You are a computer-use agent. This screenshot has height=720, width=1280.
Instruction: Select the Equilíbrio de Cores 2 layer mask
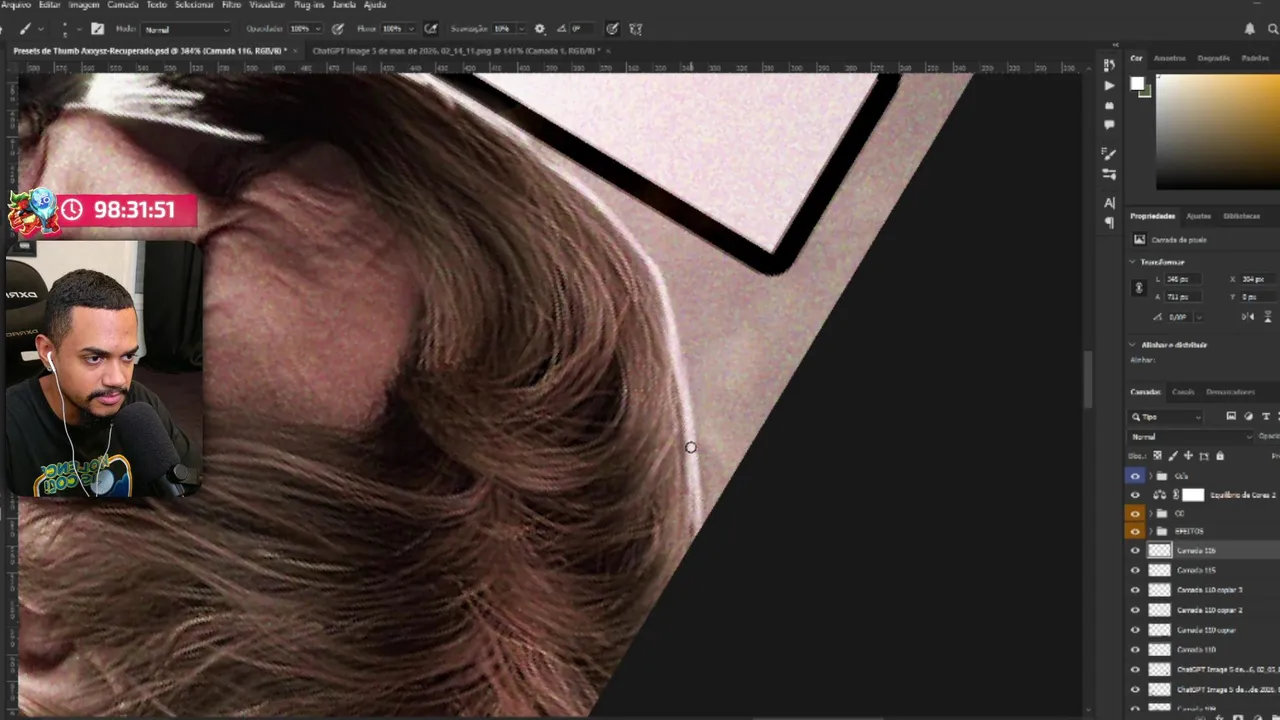coord(1193,495)
